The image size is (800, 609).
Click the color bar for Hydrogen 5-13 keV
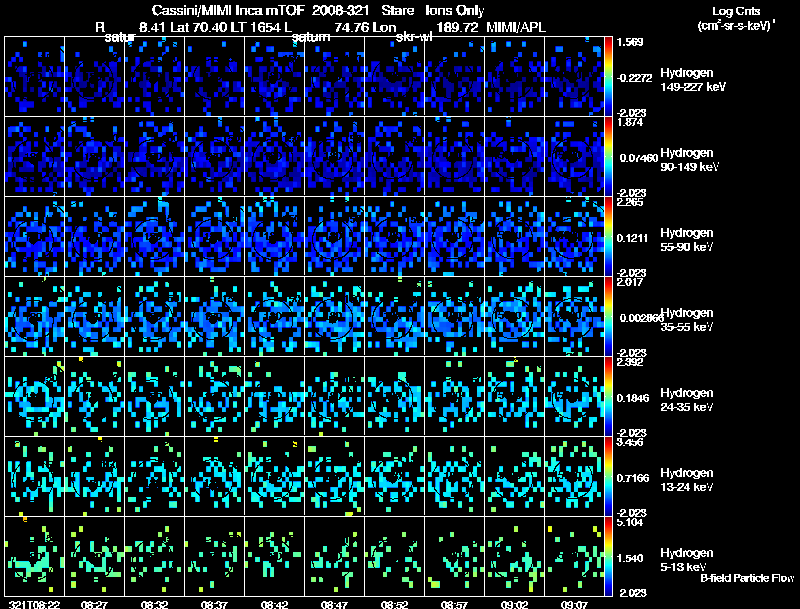608,557
